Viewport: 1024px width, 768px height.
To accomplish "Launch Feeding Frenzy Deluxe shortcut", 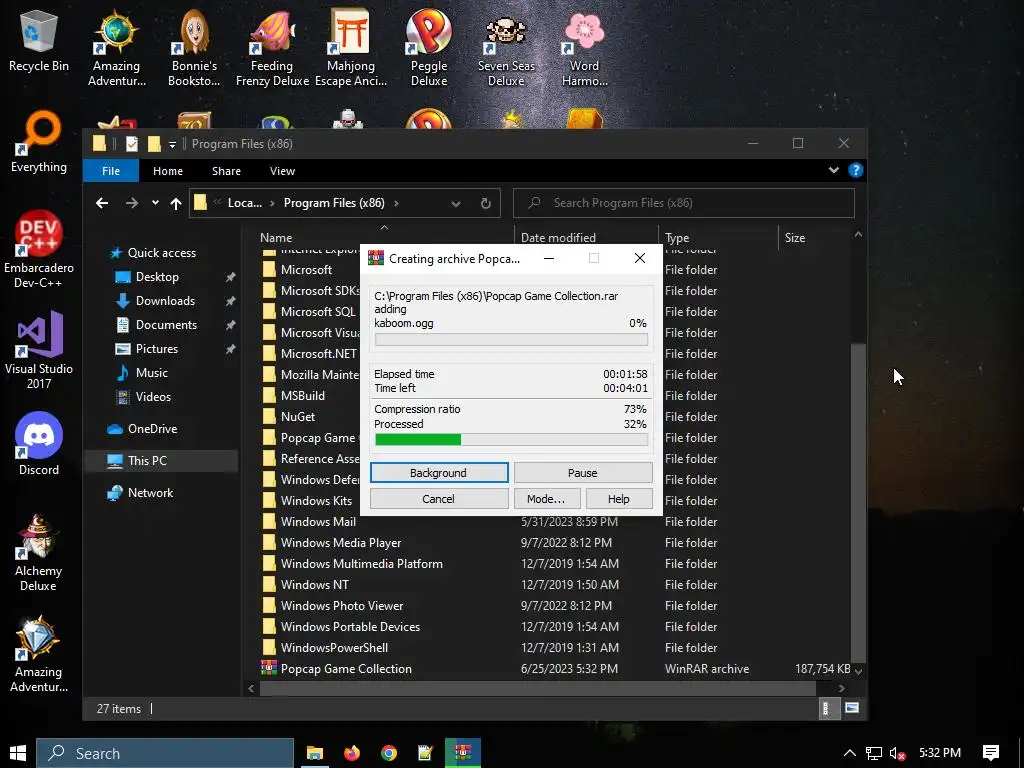I will 272,48.
